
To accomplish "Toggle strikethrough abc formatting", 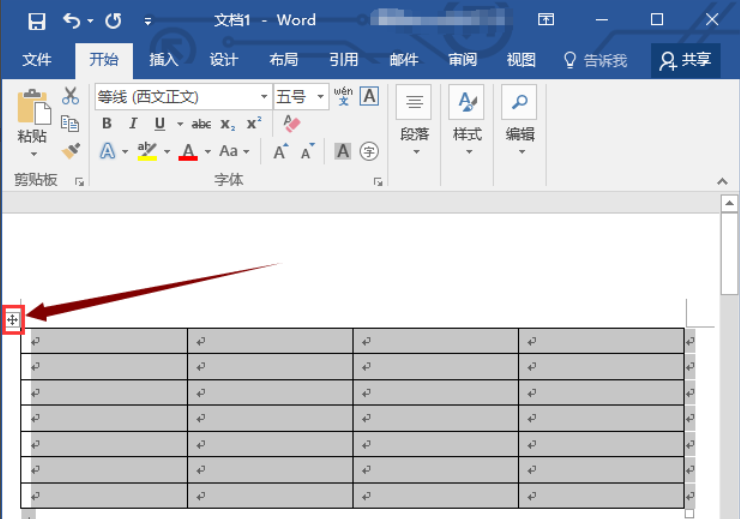I will (201, 124).
